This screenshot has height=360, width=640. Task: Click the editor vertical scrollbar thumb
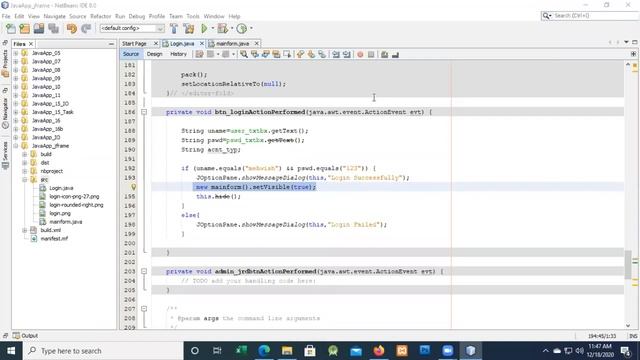point(628,264)
